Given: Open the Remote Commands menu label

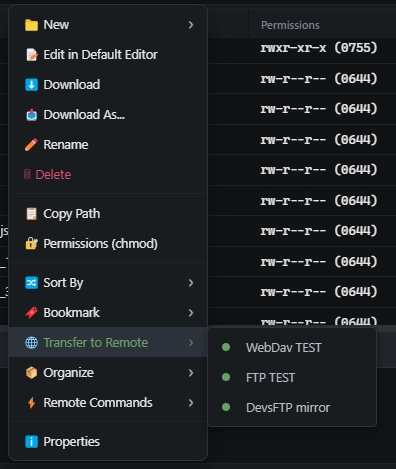Looking at the screenshot, I should click(98, 403).
